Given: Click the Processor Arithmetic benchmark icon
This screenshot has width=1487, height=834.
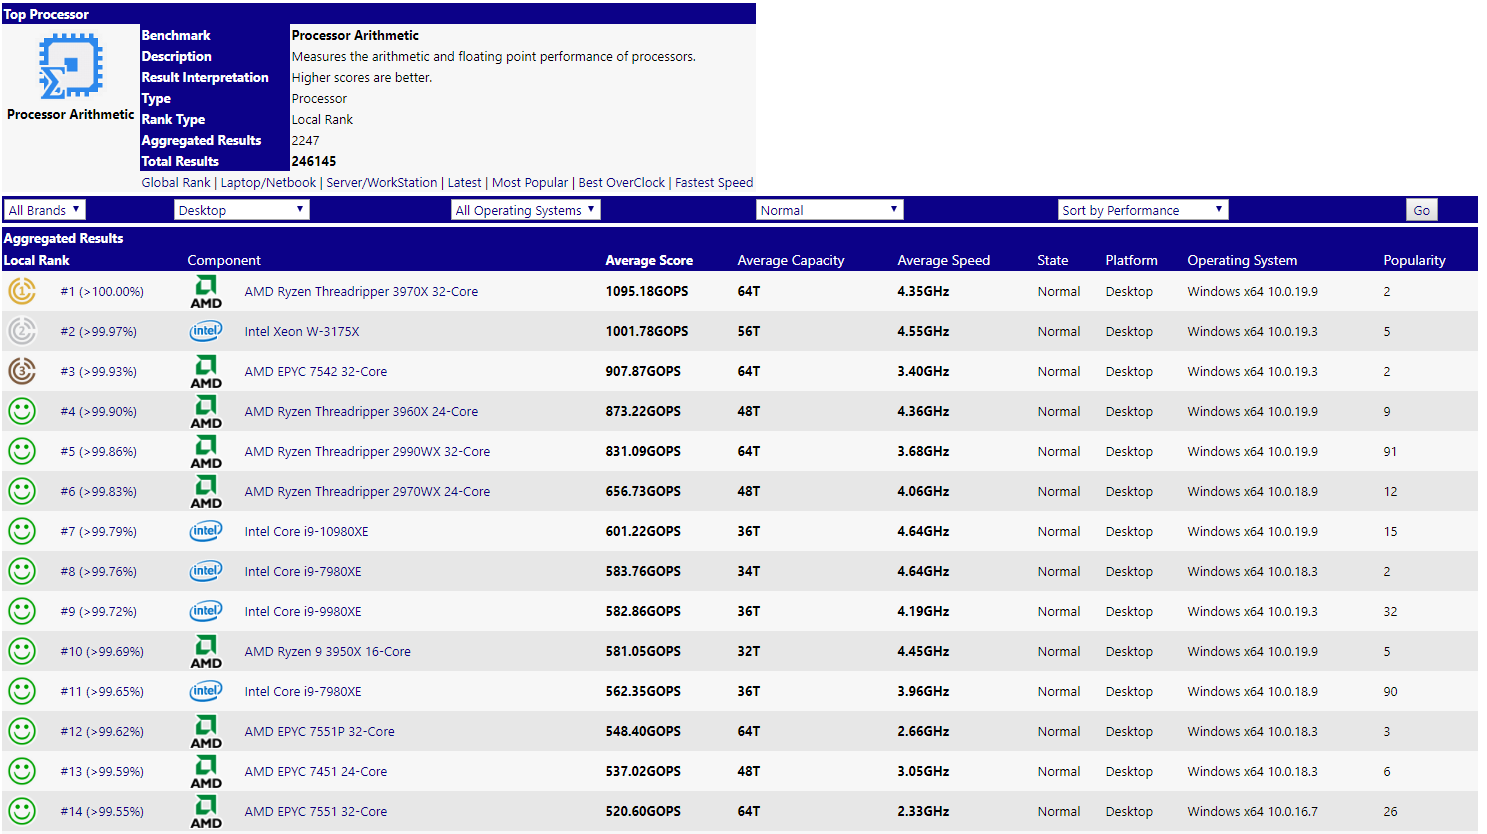Looking at the screenshot, I should click(x=71, y=66).
